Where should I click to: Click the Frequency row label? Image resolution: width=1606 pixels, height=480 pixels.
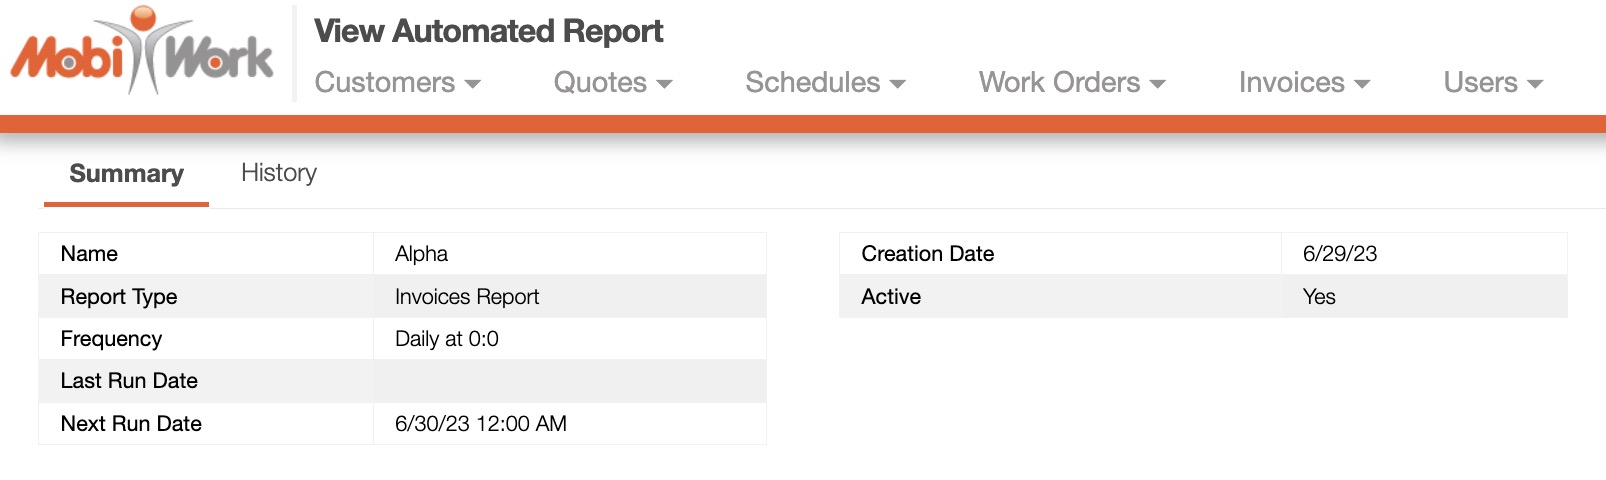pos(111,339)
